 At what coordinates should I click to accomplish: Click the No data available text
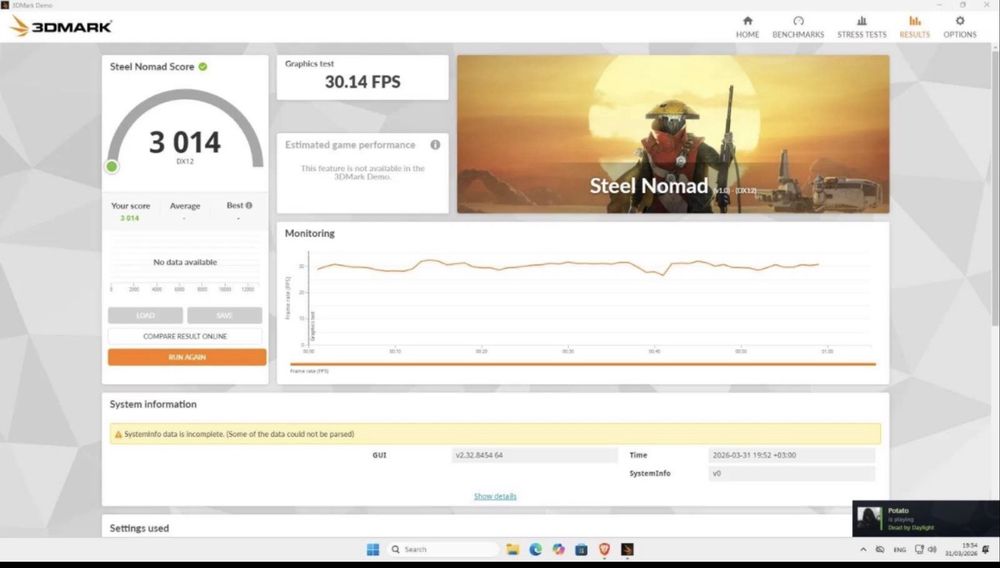pos(185,262)
